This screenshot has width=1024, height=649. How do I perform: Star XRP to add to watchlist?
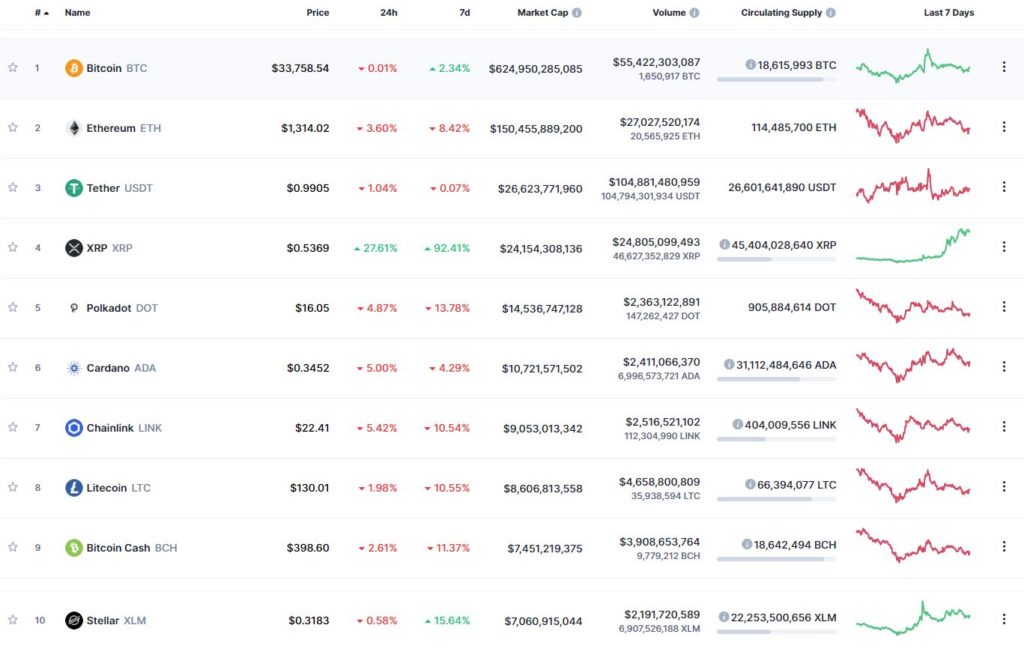[12, 247]
